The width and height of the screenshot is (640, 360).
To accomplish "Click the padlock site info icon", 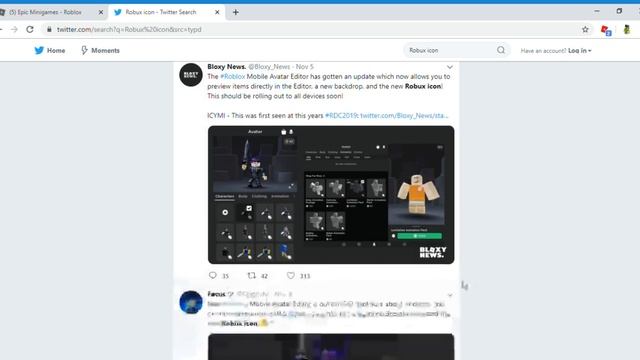I will 49,29.
